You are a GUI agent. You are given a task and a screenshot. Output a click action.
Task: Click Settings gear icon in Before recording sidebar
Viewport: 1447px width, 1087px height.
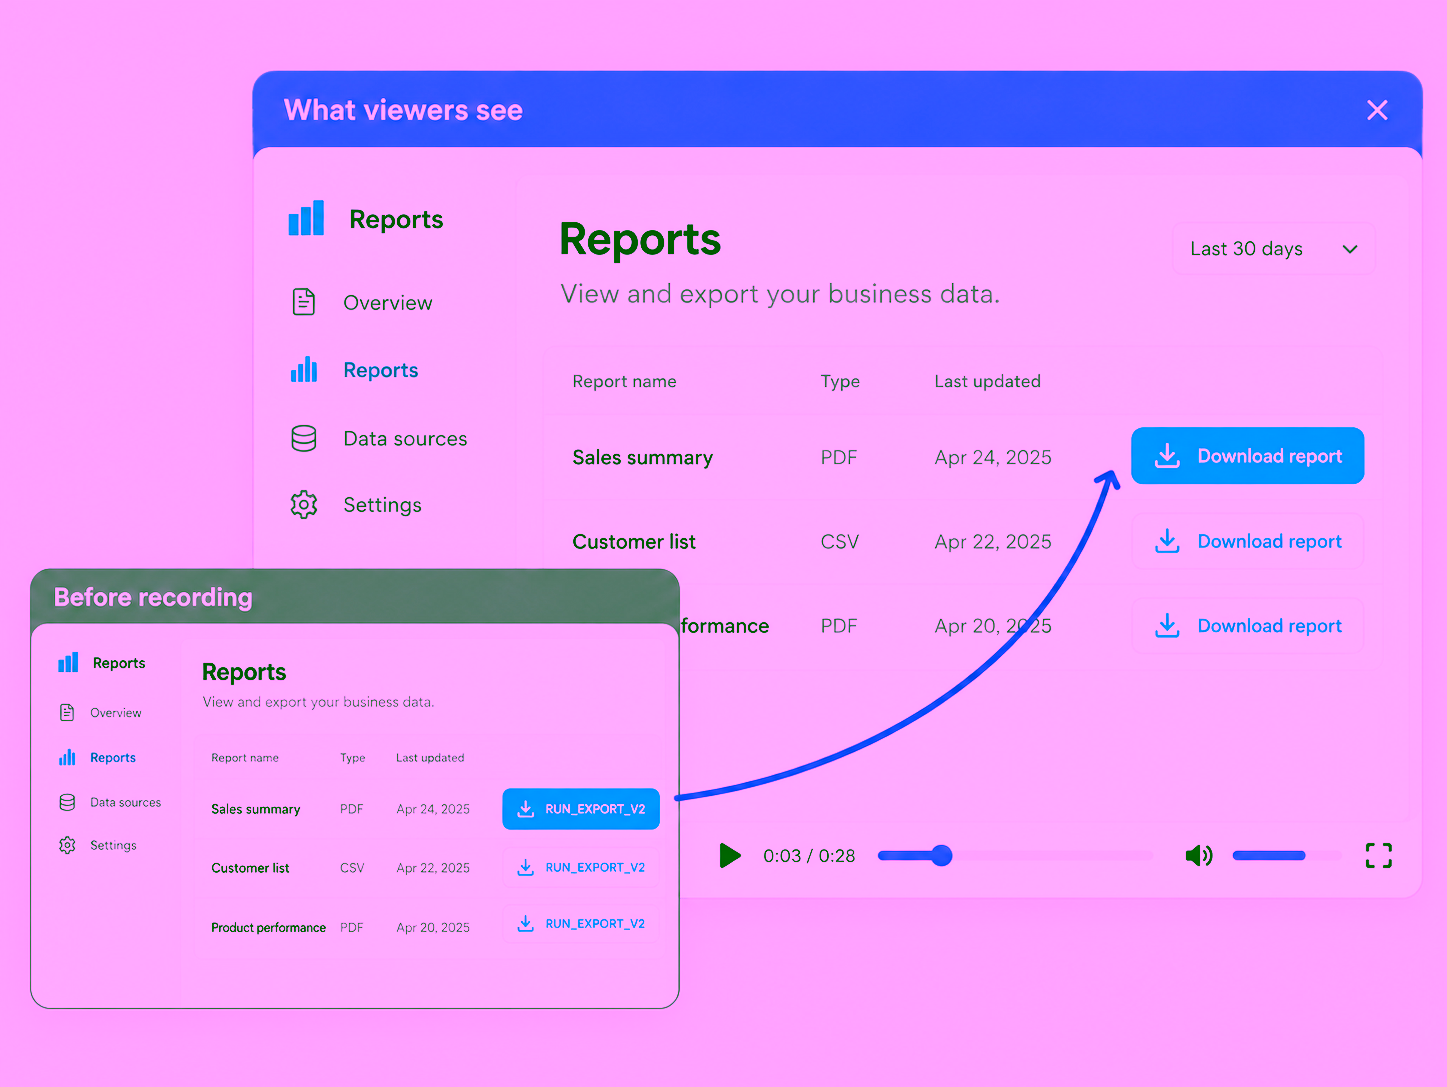pos(67,845)
